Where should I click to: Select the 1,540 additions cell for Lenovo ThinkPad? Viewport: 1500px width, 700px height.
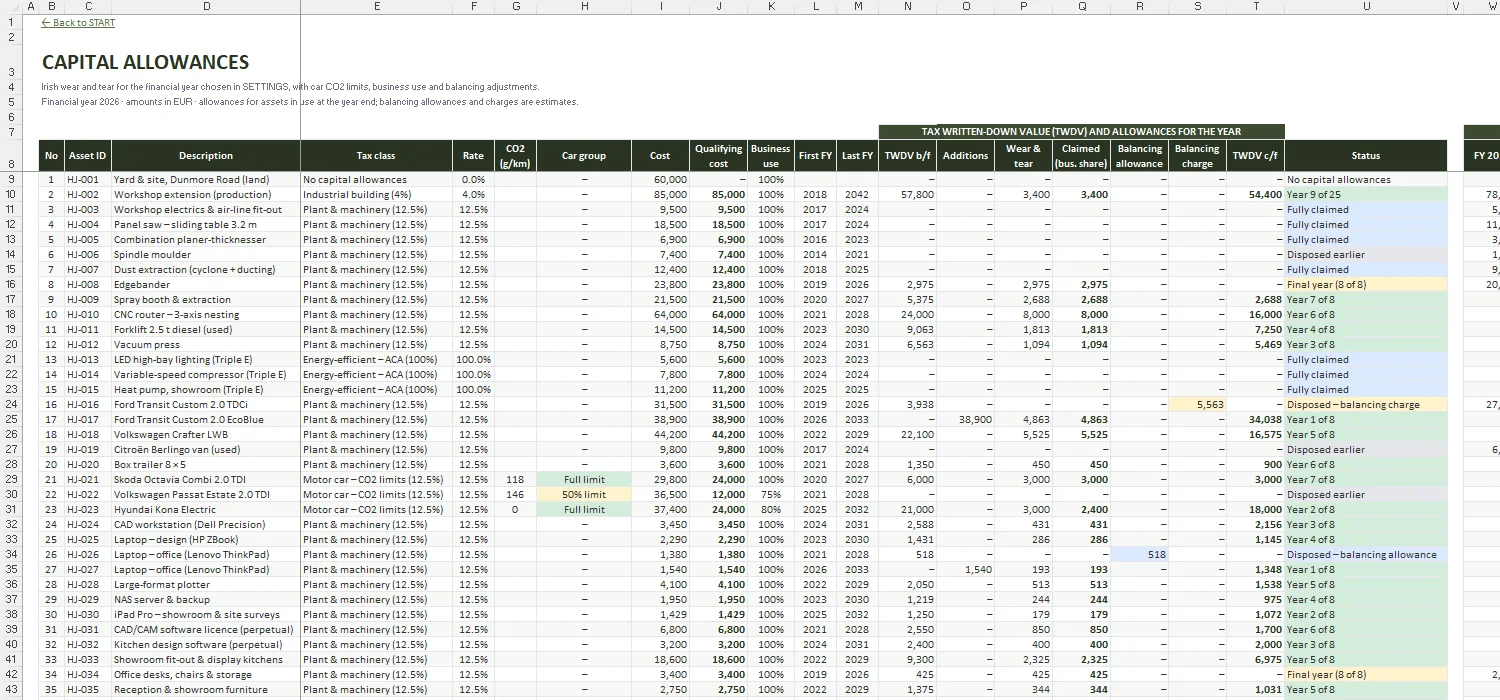coord(966,569)
